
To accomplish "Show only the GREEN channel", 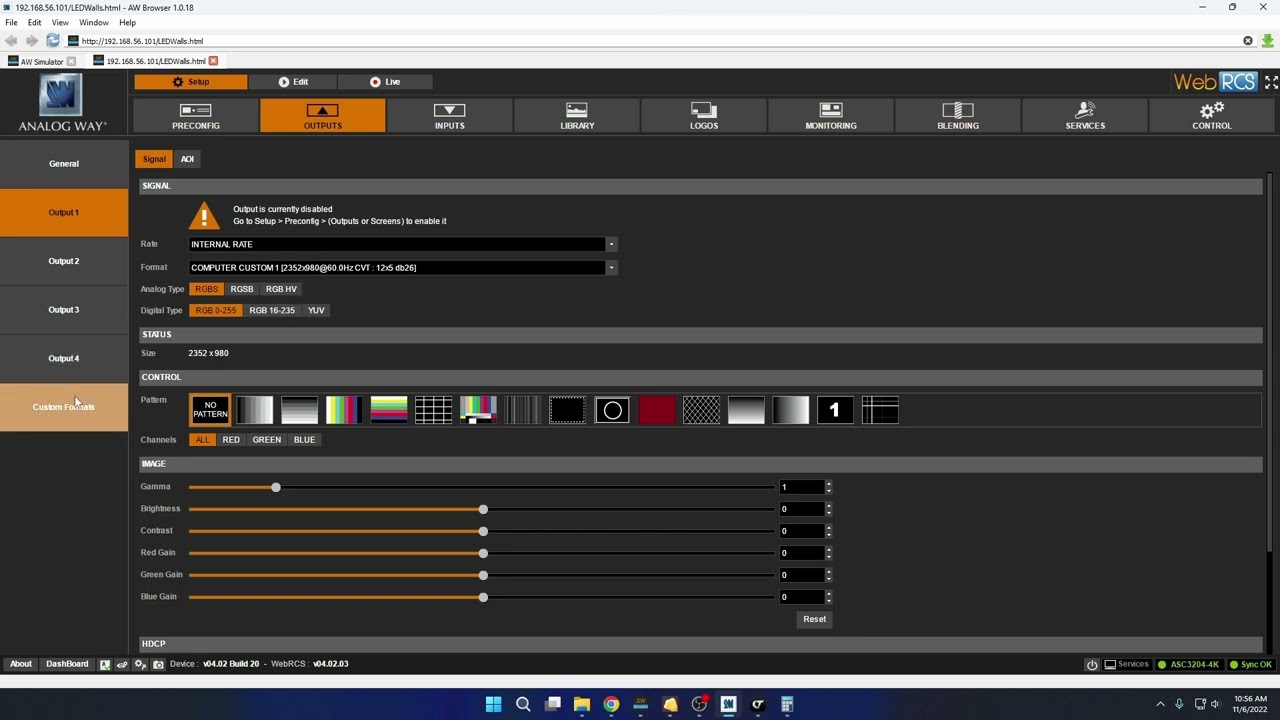I will point(267,440).
